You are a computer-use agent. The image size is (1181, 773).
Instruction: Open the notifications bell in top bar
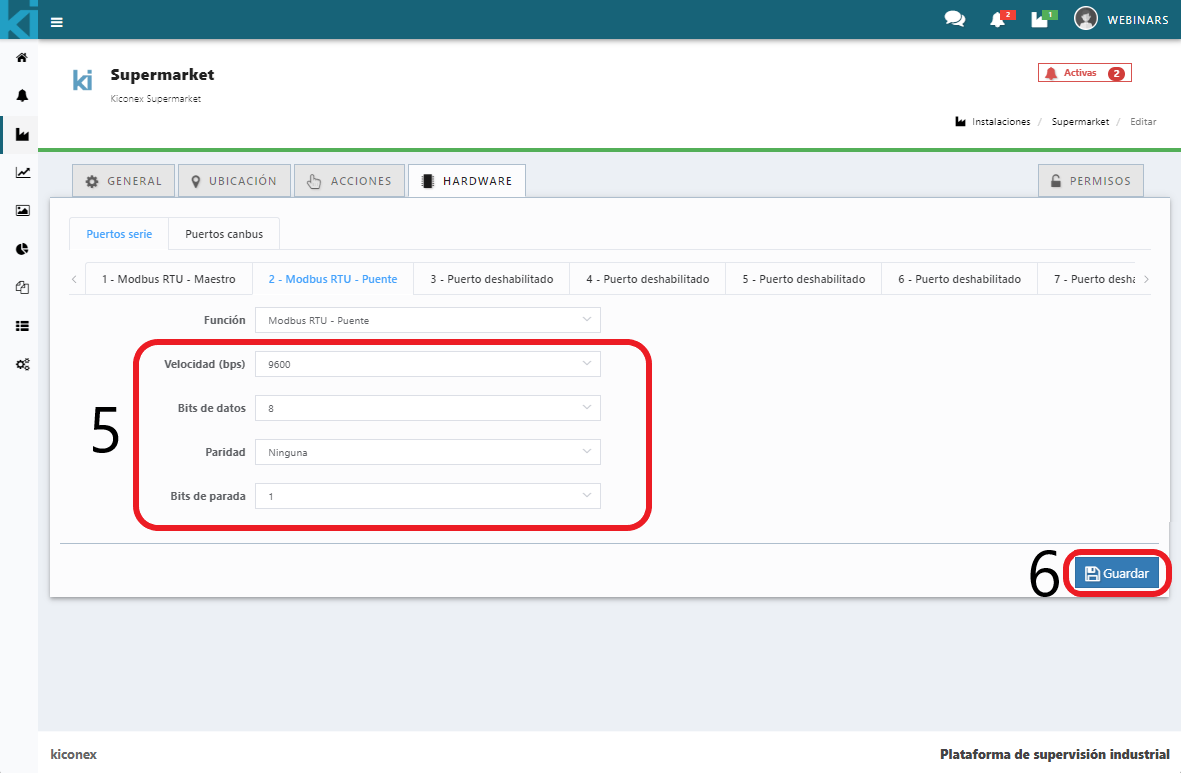(x=997, y=20)
